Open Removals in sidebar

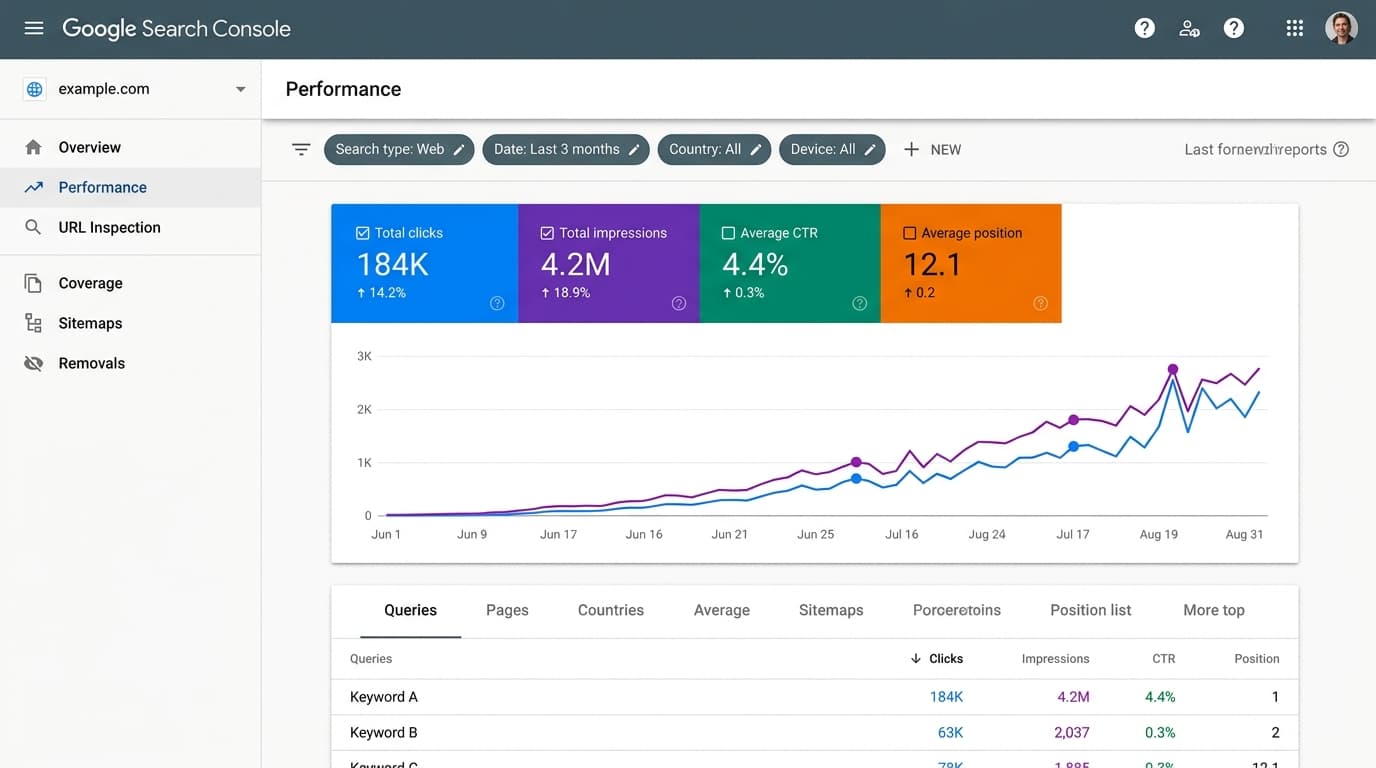coord(130,363)
